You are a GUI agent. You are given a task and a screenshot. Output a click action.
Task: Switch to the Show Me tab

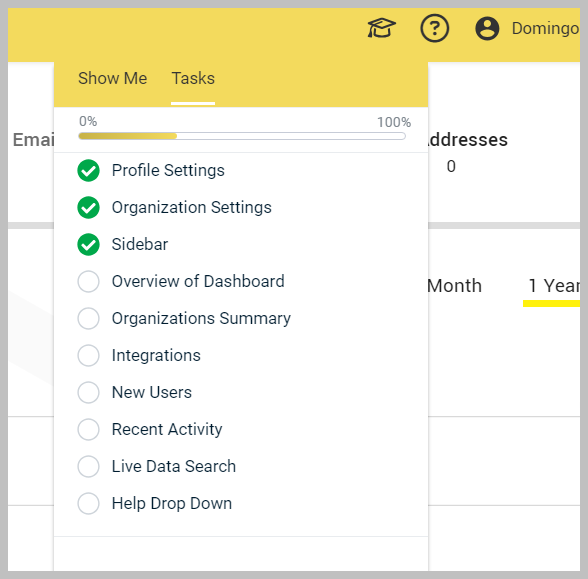112,78
